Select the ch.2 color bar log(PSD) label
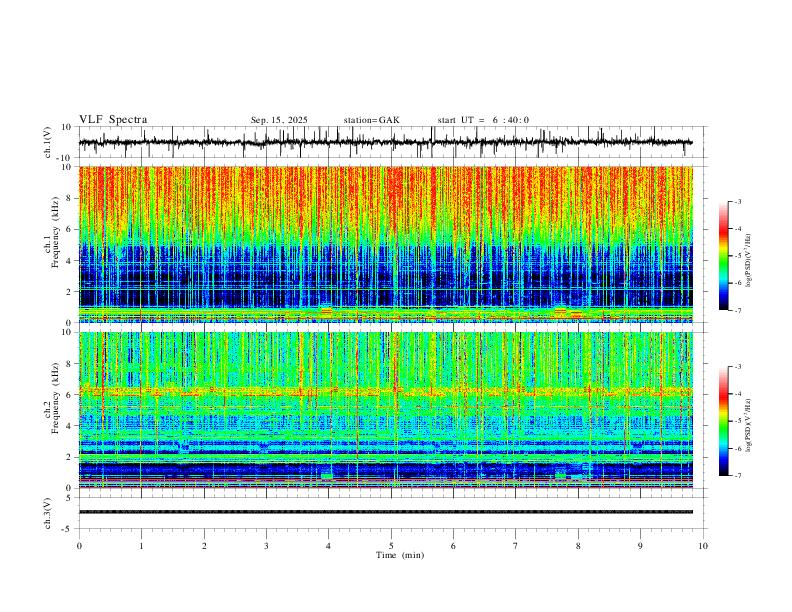The image size is (792, 612). coord(749,426)
